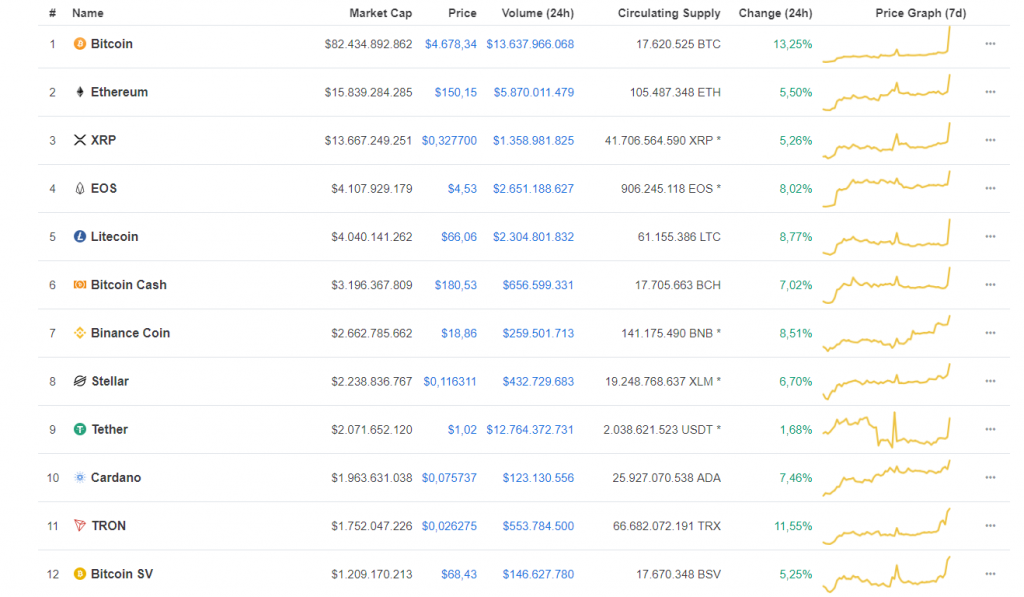
Task: Click the EOS logo icon
Action: click(80, 189)
